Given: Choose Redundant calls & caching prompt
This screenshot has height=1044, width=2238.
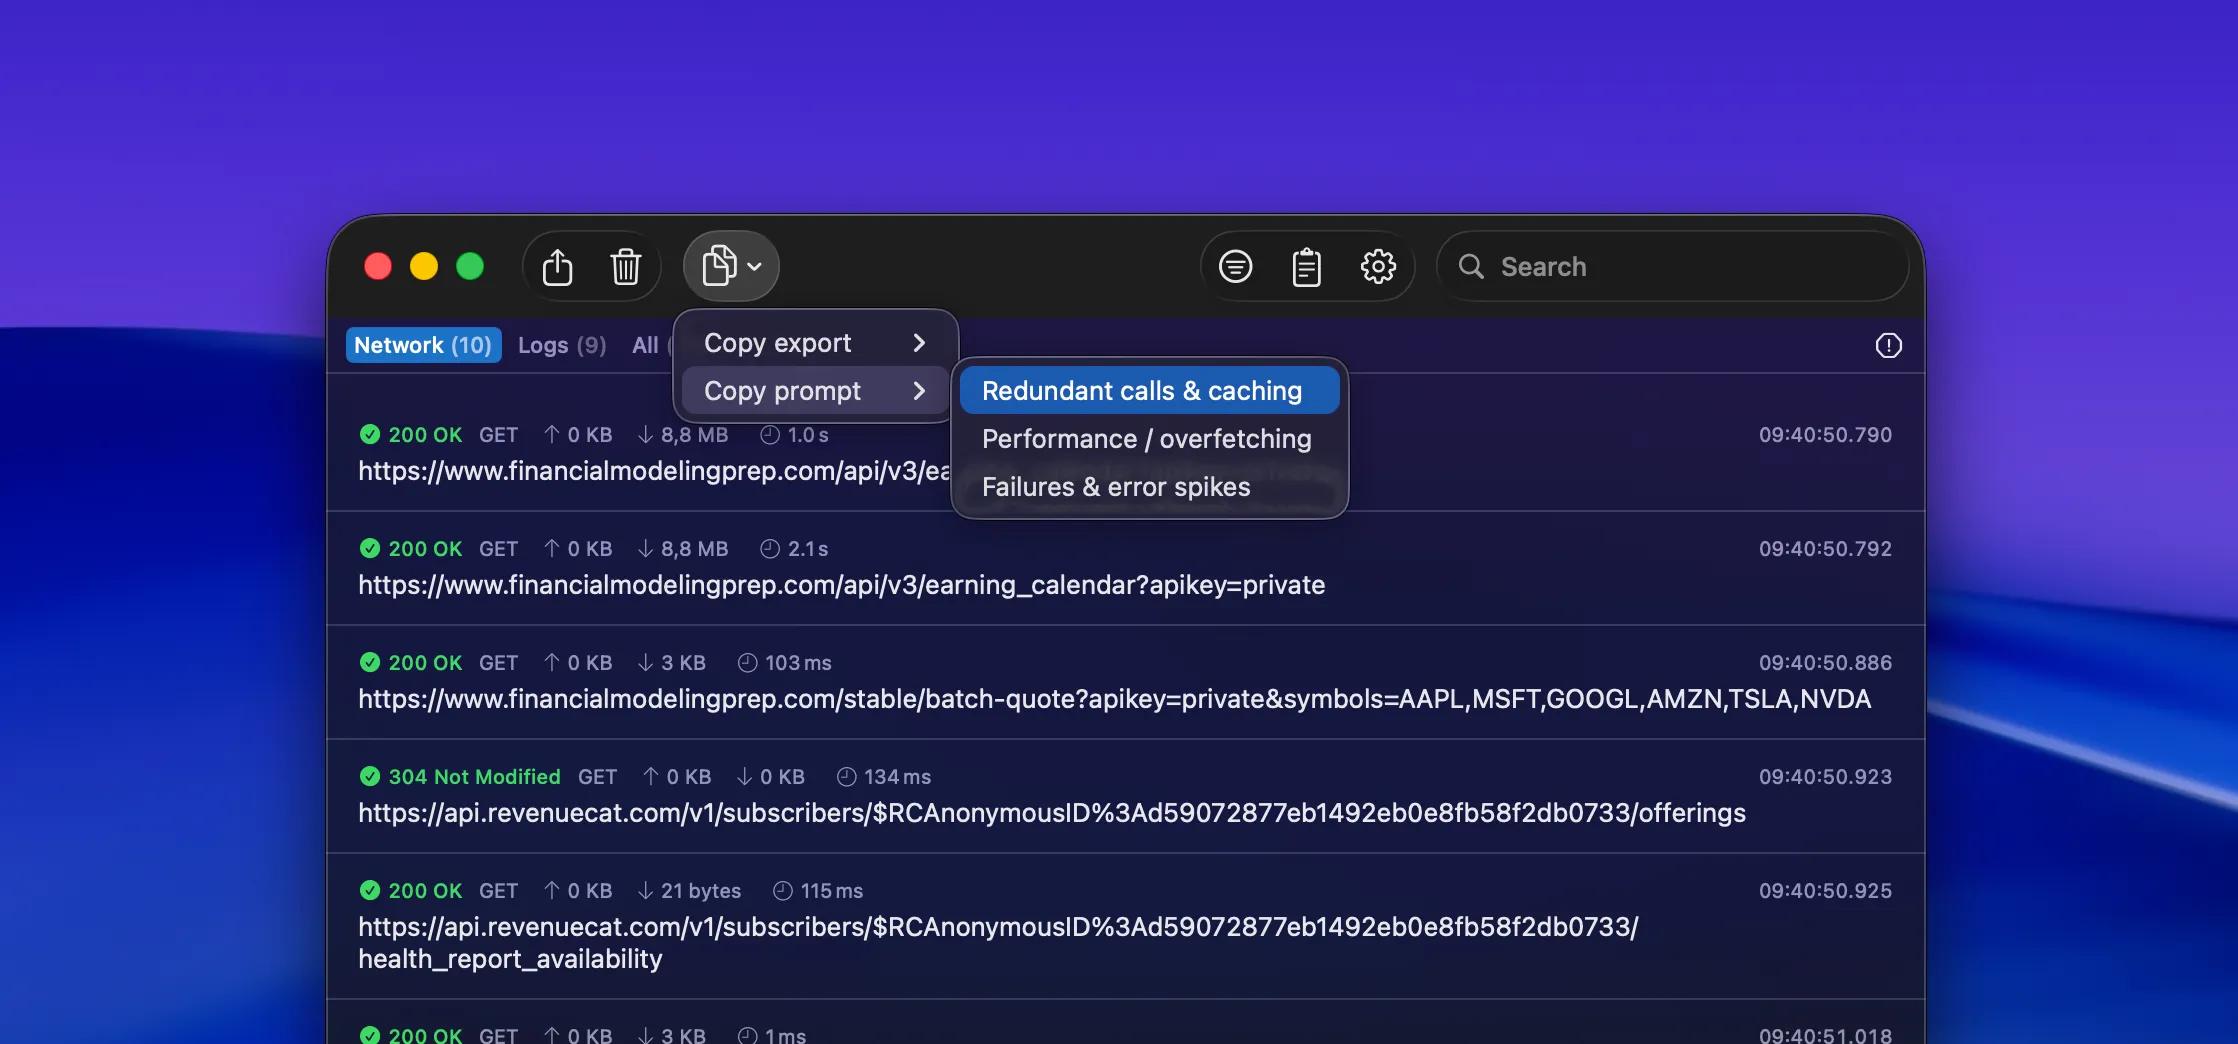Looking at the screenshot, I should pos(1143,390).
